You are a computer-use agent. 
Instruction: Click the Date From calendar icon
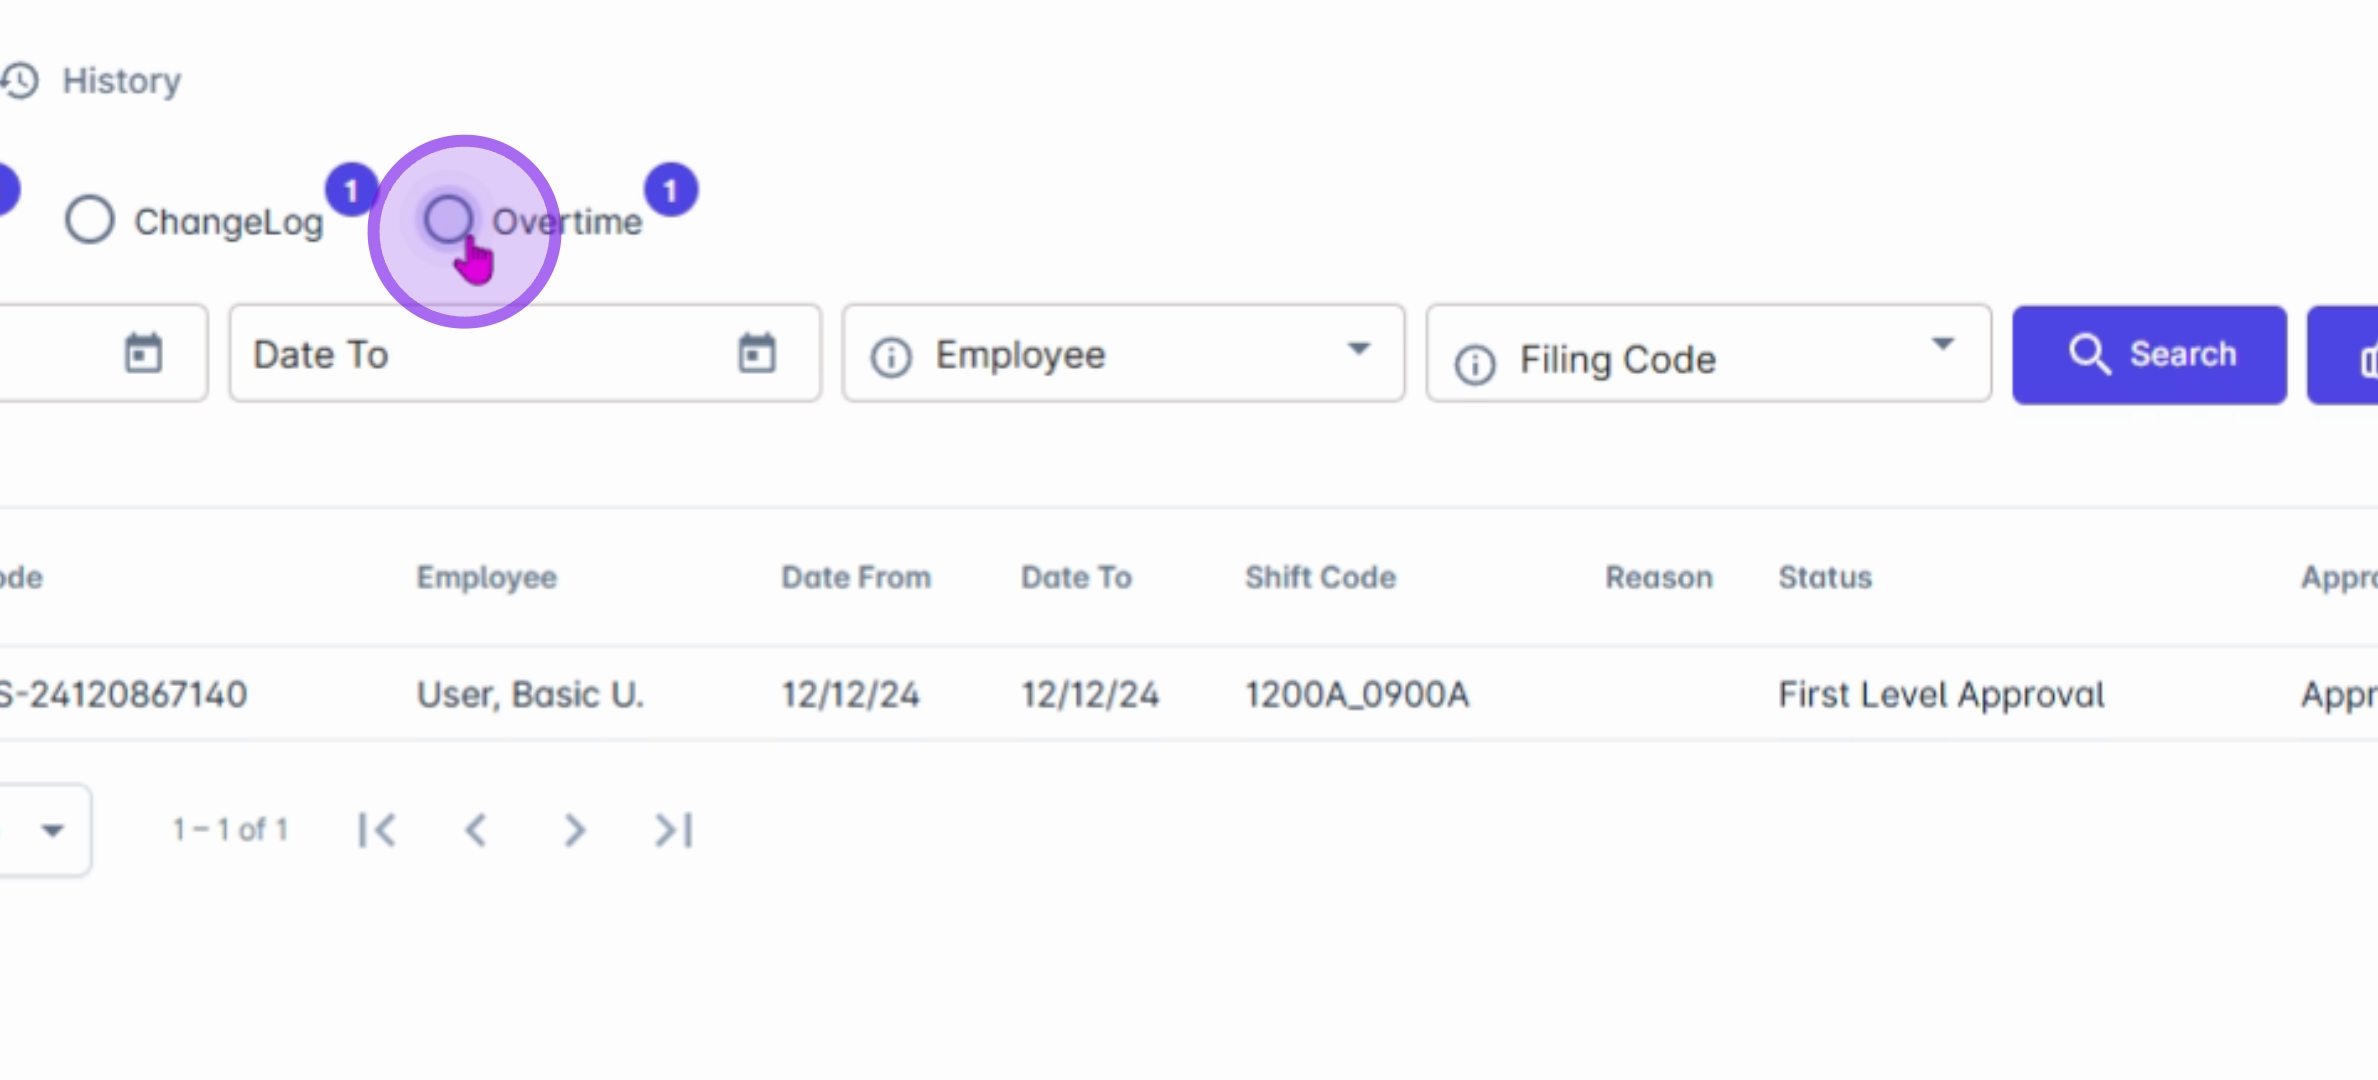pyautogui.click(x=143, y=353)
